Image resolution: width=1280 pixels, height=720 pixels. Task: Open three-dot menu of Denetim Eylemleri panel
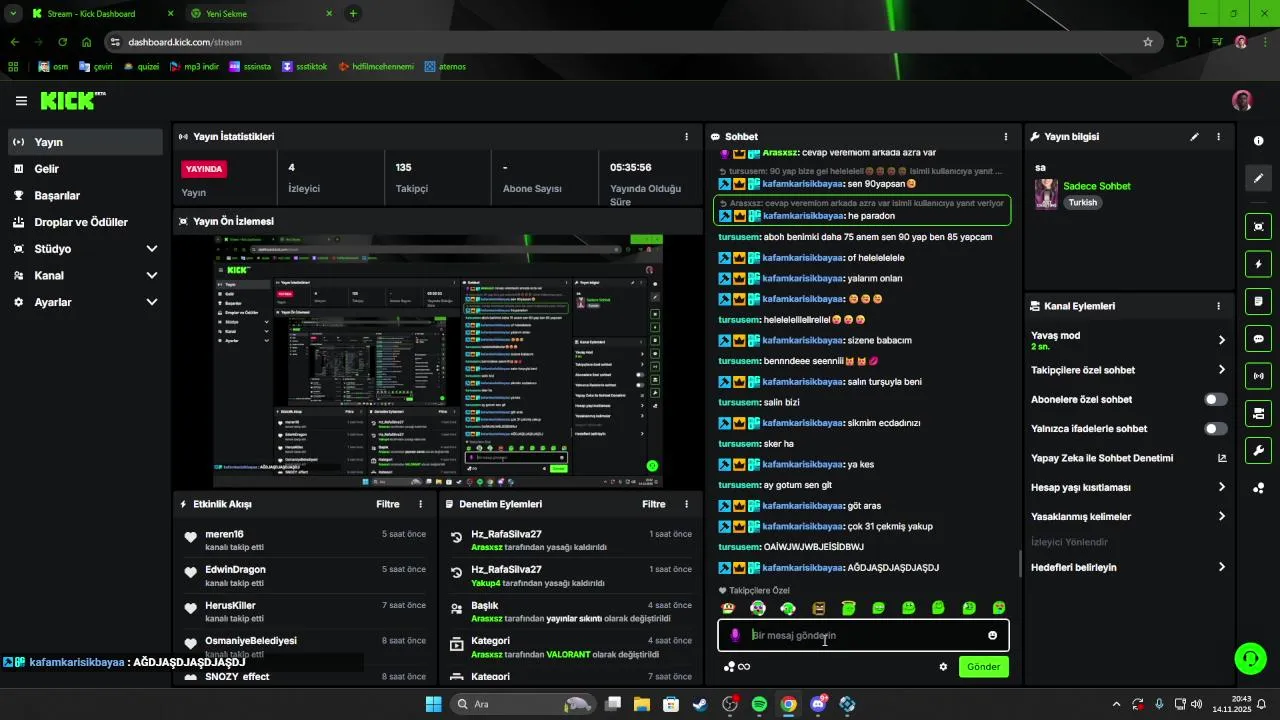(686, 504)
